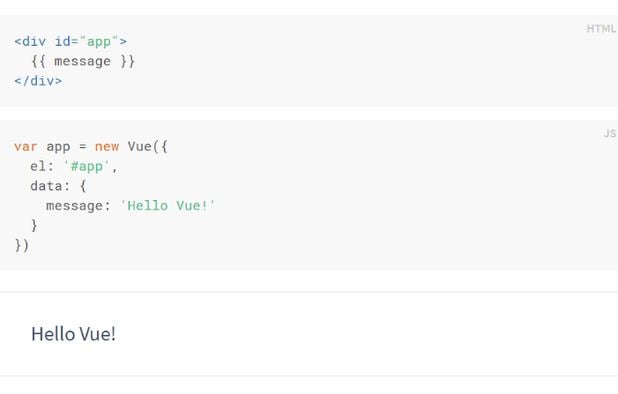Click the data property line
This screenshot has height=394, width=618.
coord(58,186)
